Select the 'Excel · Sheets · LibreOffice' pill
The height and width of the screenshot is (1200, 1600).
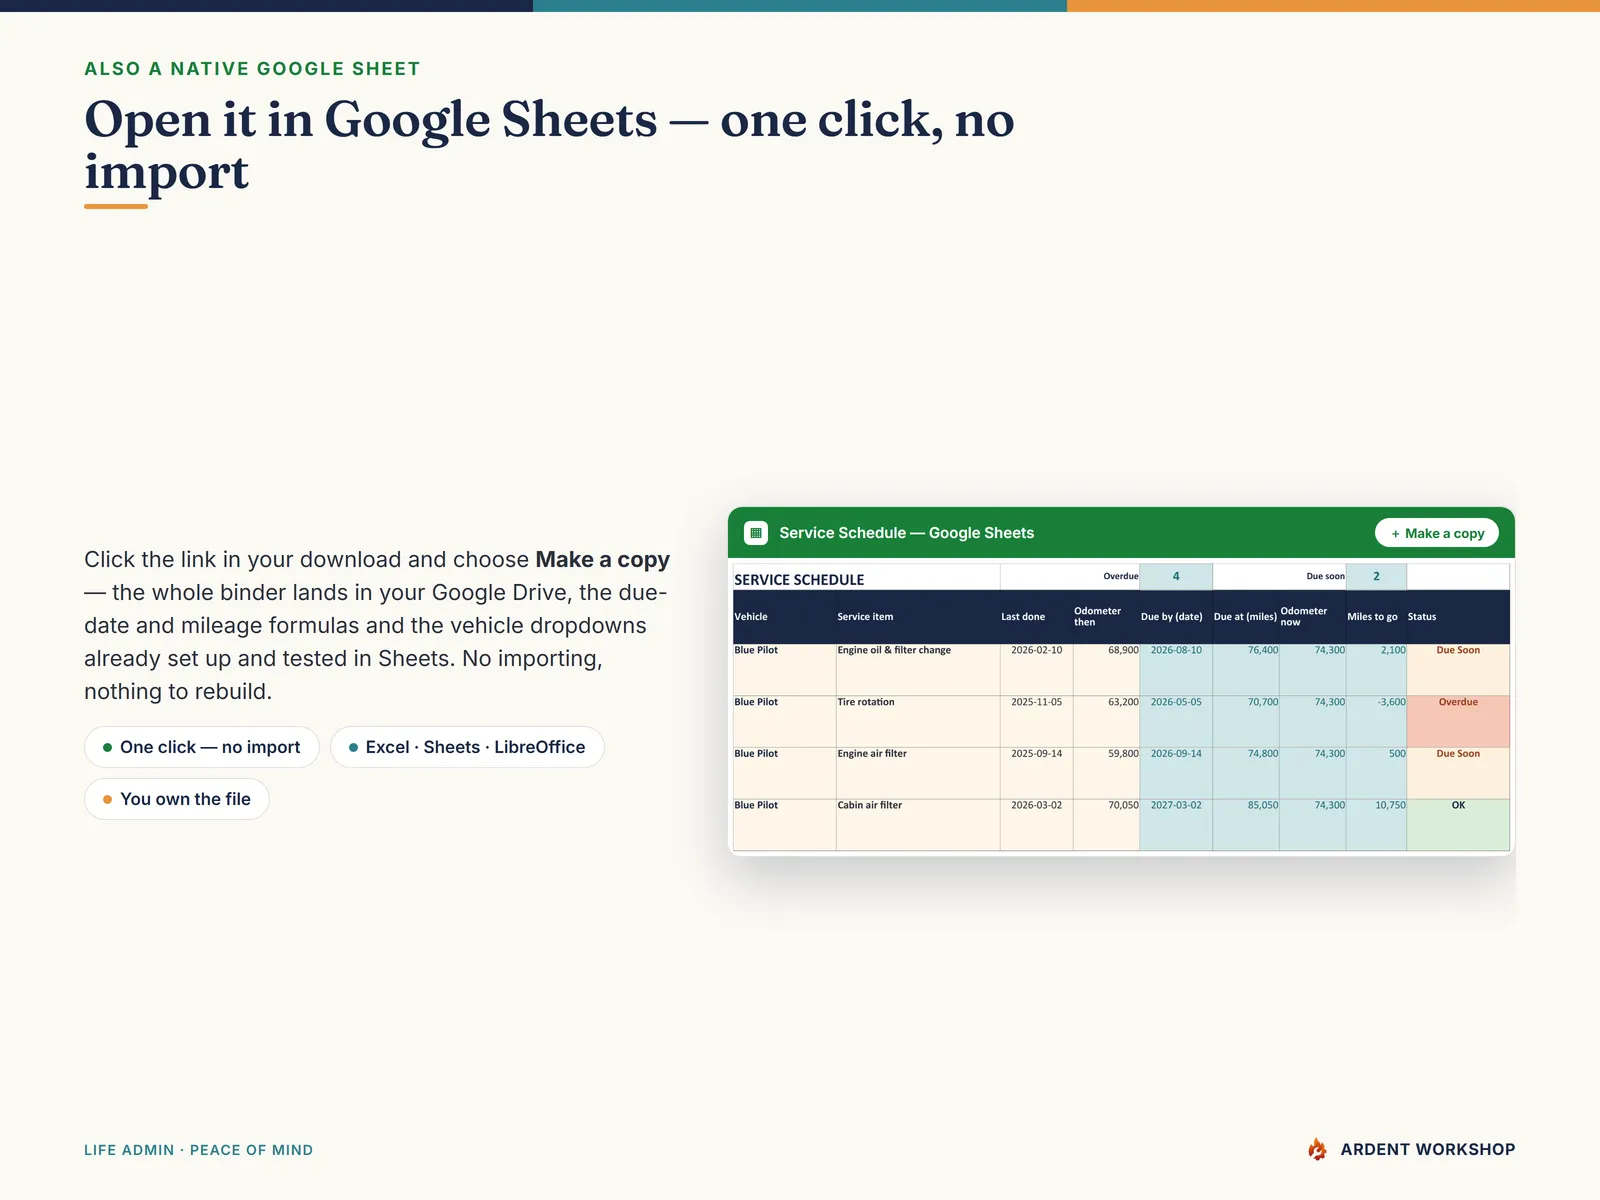[467, 747]
